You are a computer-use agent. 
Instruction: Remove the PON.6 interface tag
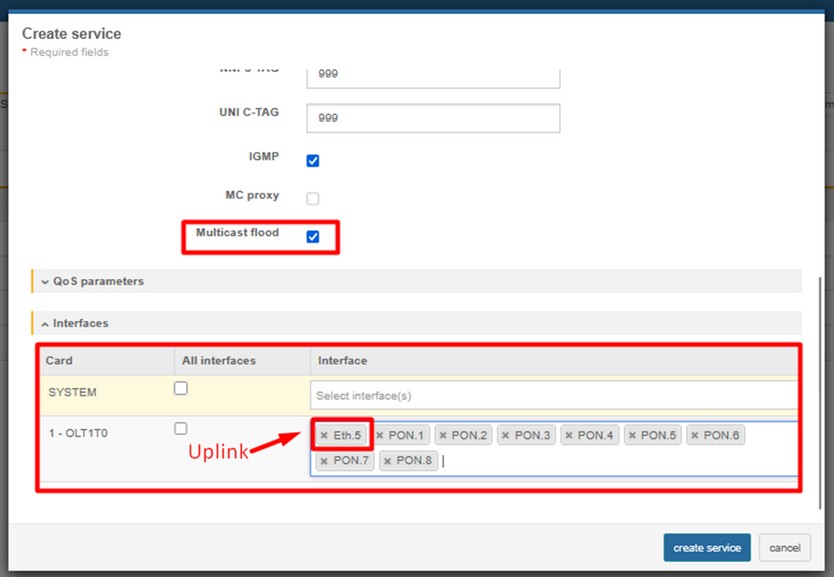[x=695, y=436]
